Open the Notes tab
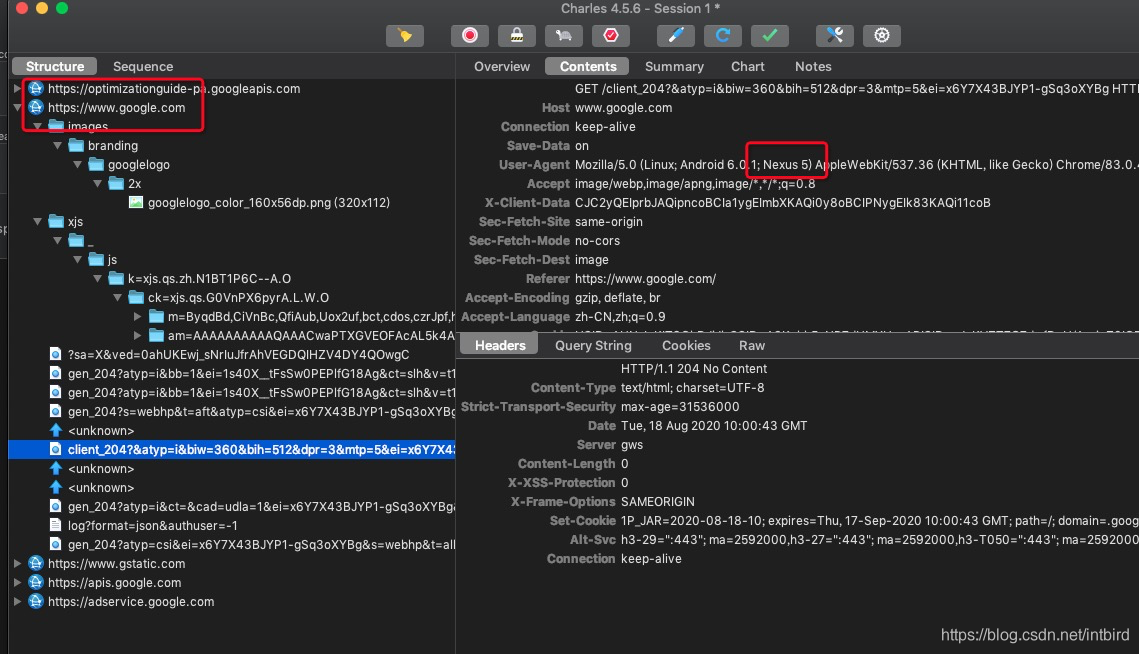Screen dimensions: 1139x654 (813, 66)
